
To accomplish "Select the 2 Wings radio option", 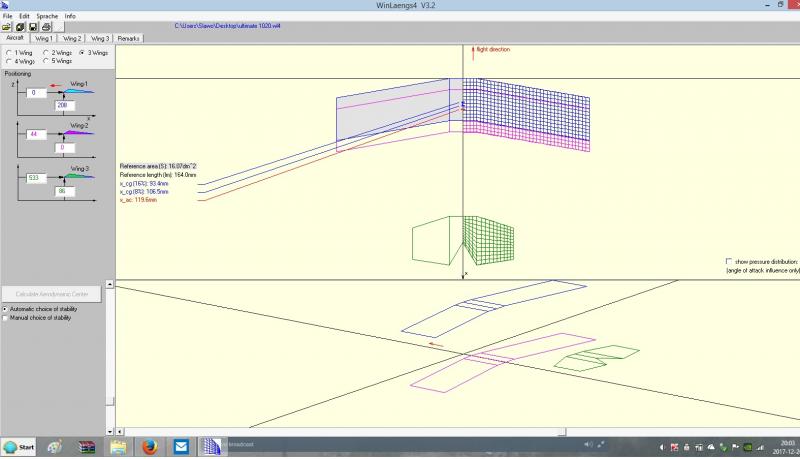I will click(44, 52).
